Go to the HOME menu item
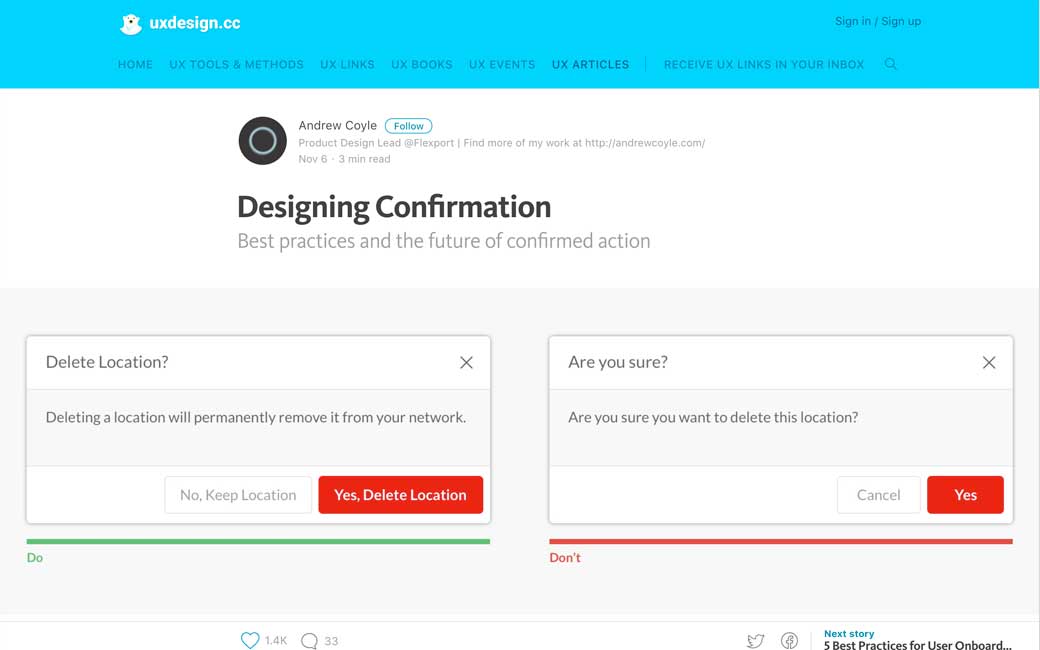This screenshot has width=1040, height=650. [x=135, y=64]
